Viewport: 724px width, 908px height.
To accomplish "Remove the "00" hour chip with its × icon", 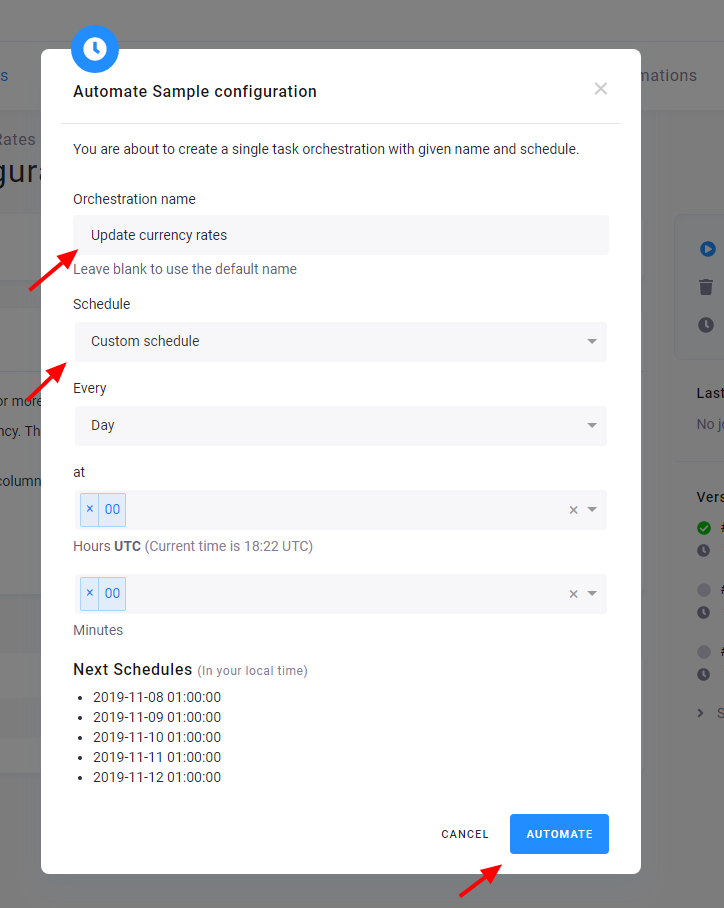I will click(x=87, y=509).
